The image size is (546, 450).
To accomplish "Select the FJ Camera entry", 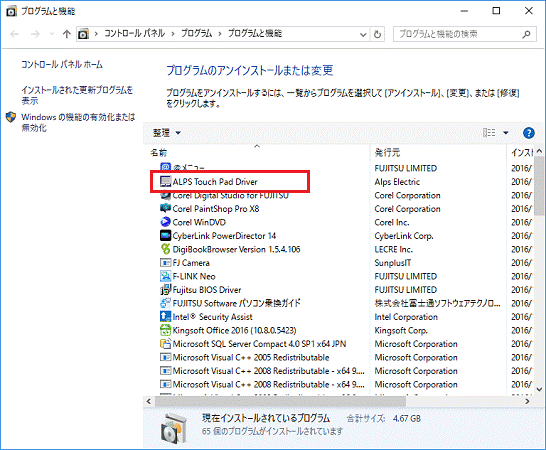I will coord(191,263).
